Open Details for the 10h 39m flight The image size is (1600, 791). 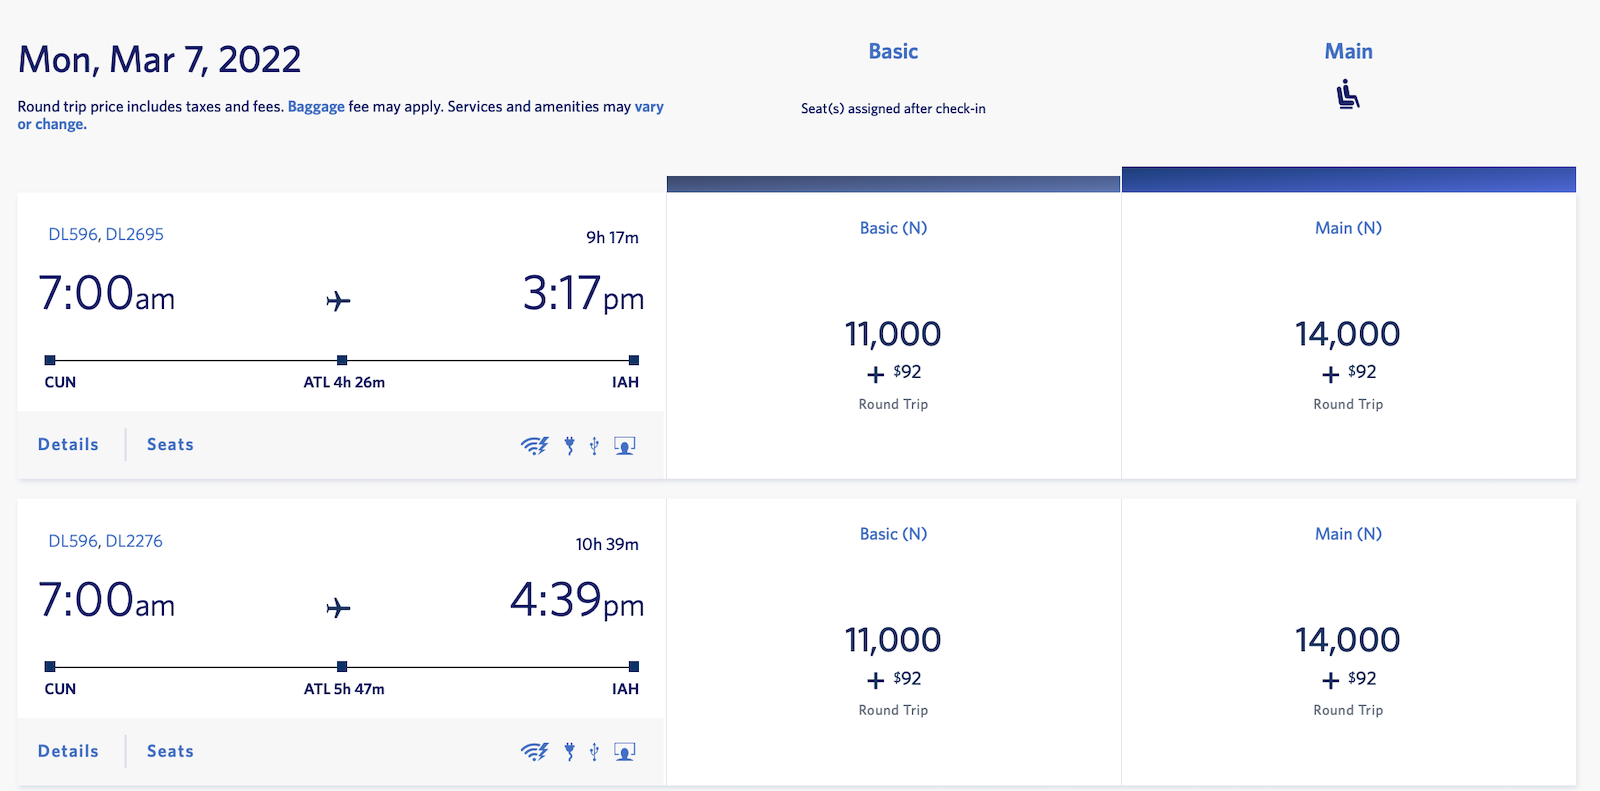pyautogui.click(x=68, y=751)
